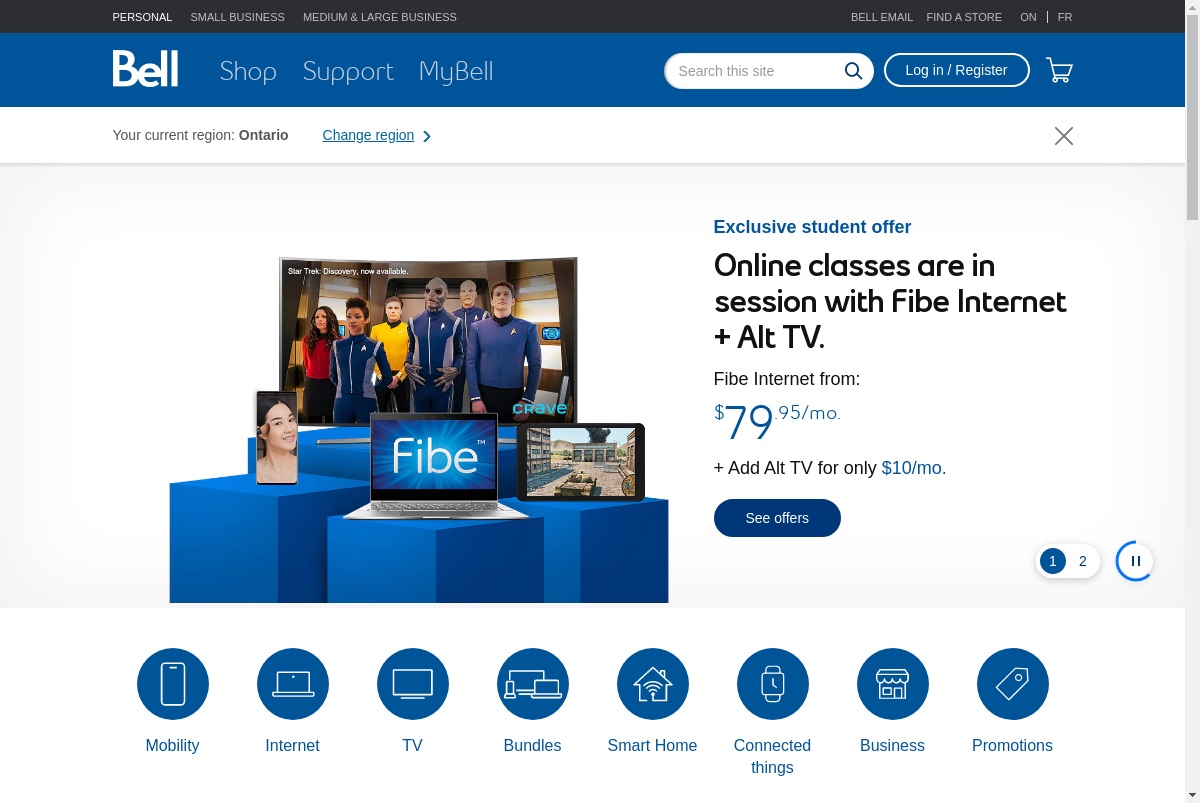Click the $79.95/mo. price text
Viewport: 1200px width, 803px height.
click(x=777, y=421)
